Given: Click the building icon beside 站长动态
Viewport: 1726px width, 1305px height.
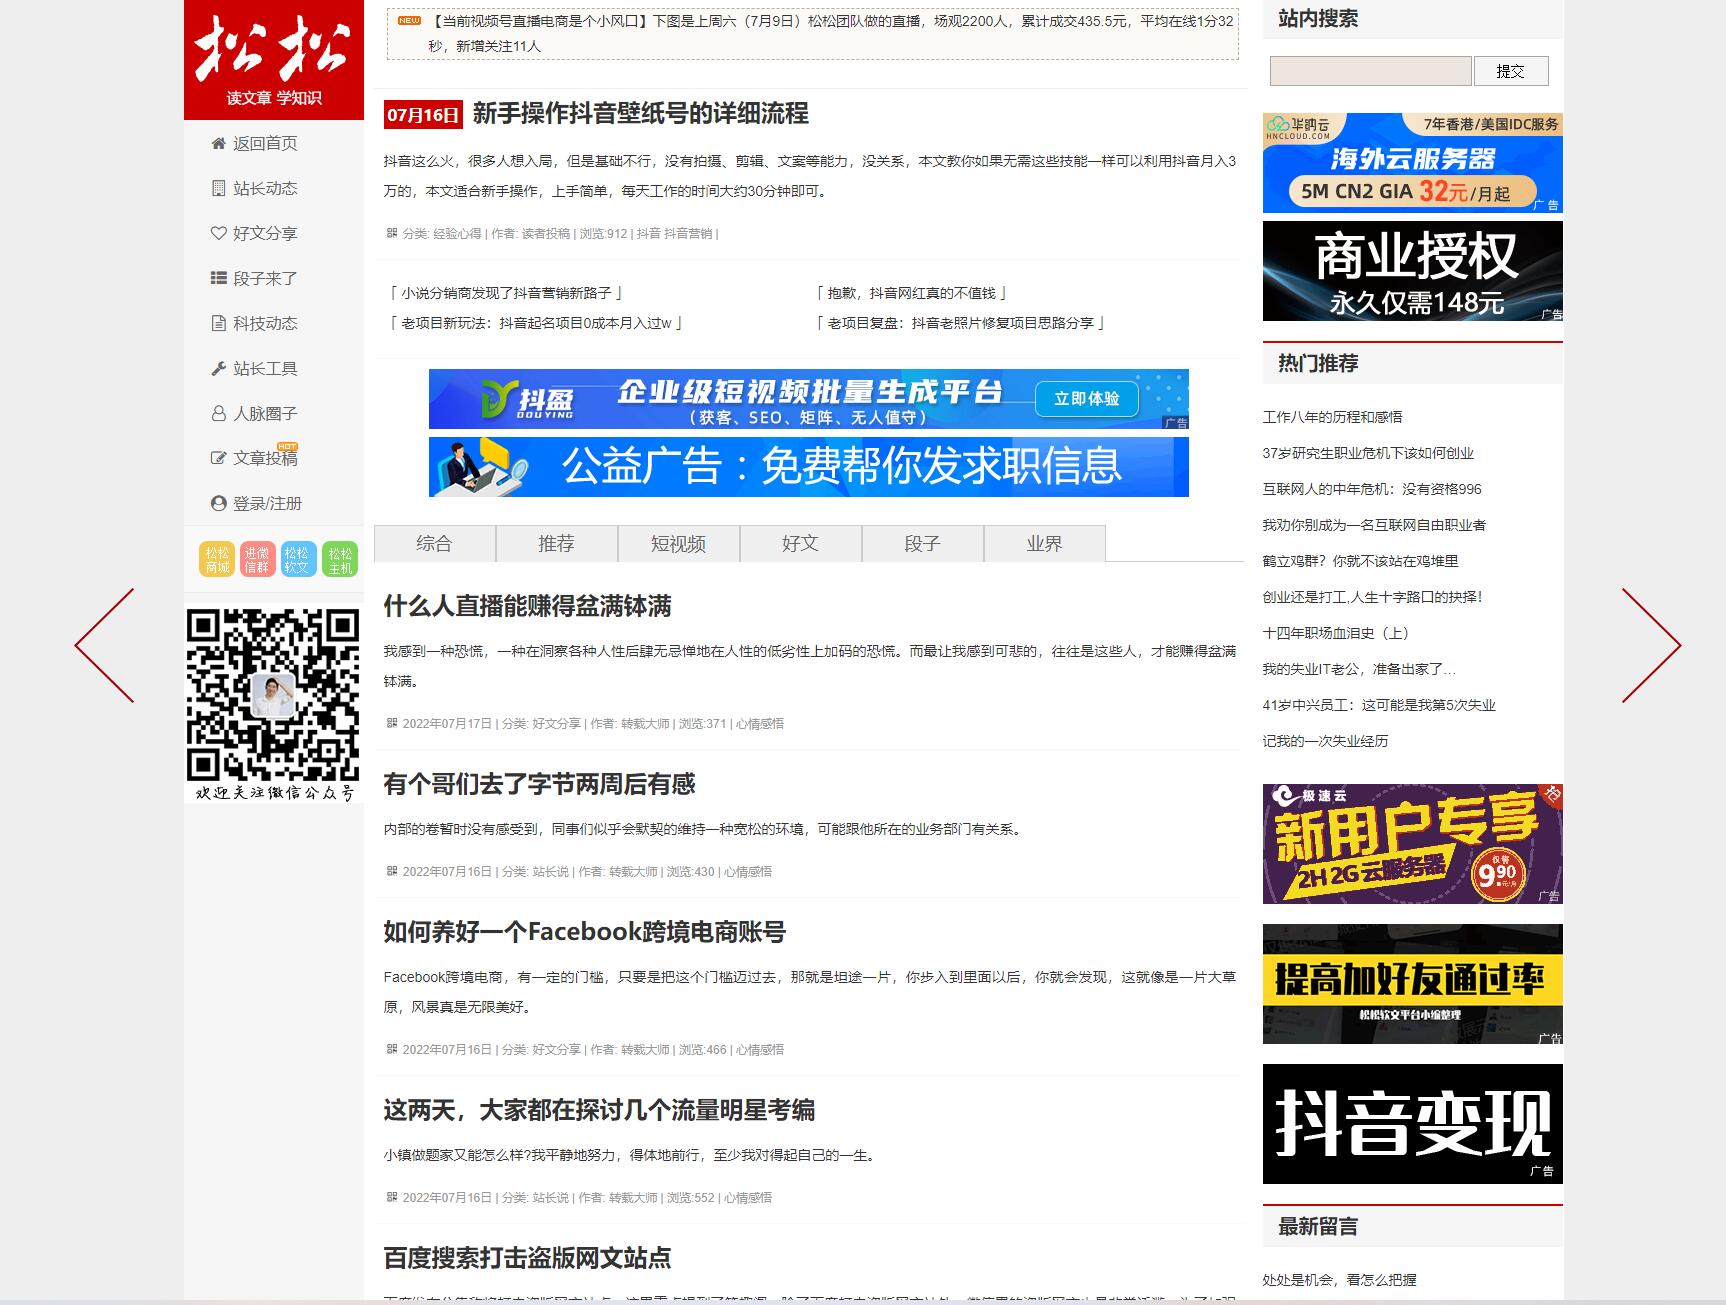Looking at the screenshot, I should 218,188.
